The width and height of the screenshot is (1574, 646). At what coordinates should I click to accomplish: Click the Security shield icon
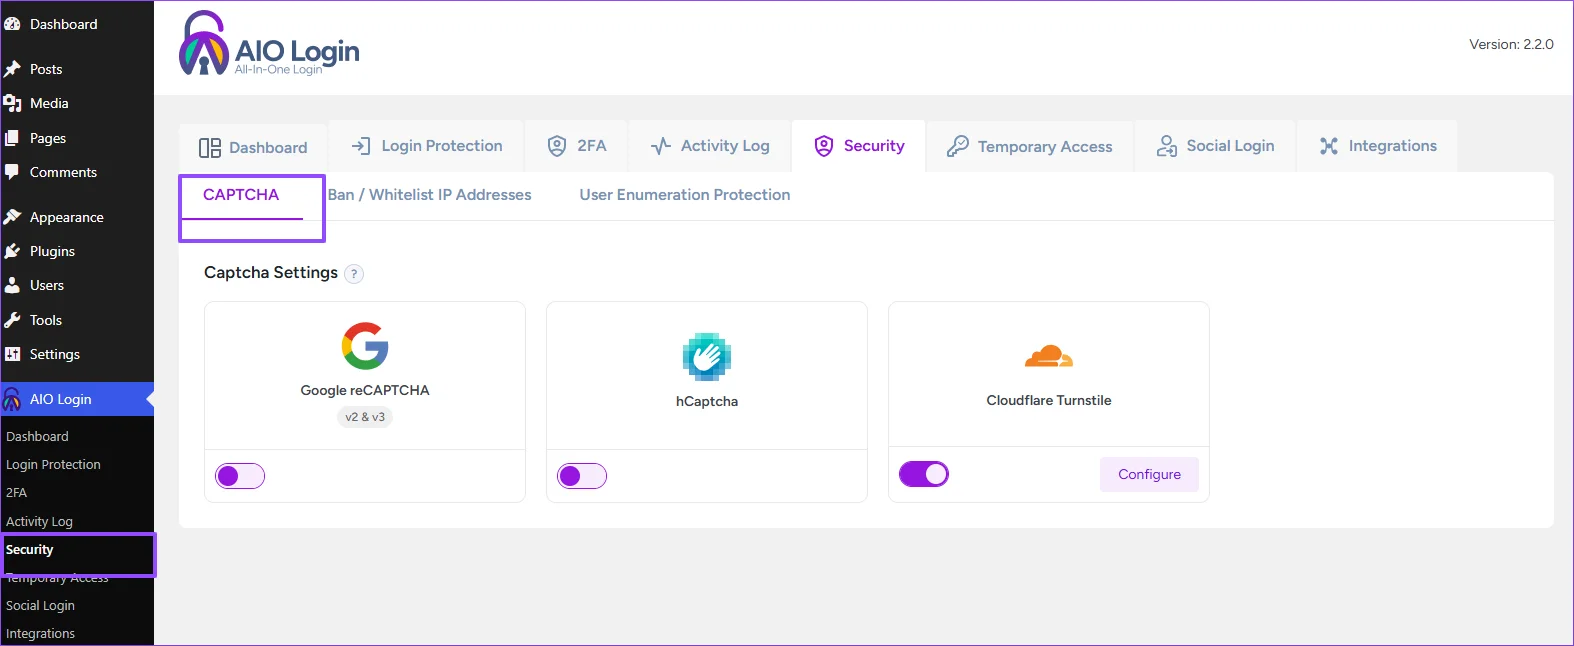[823, 146]
